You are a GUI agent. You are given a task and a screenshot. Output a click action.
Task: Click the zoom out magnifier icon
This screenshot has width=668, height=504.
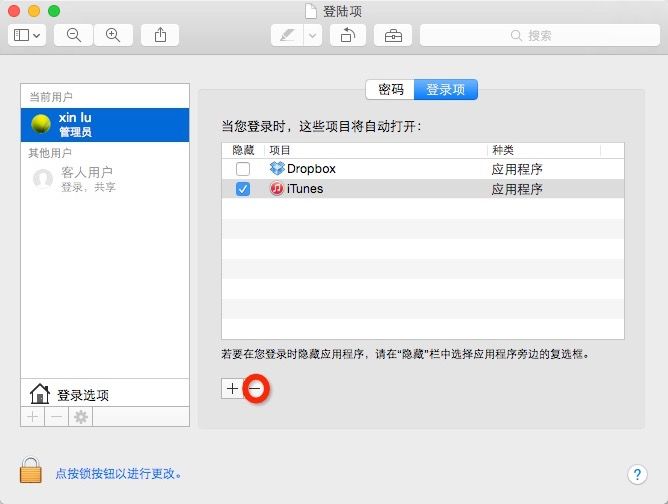pyautogui.click(x=74, y=35)
